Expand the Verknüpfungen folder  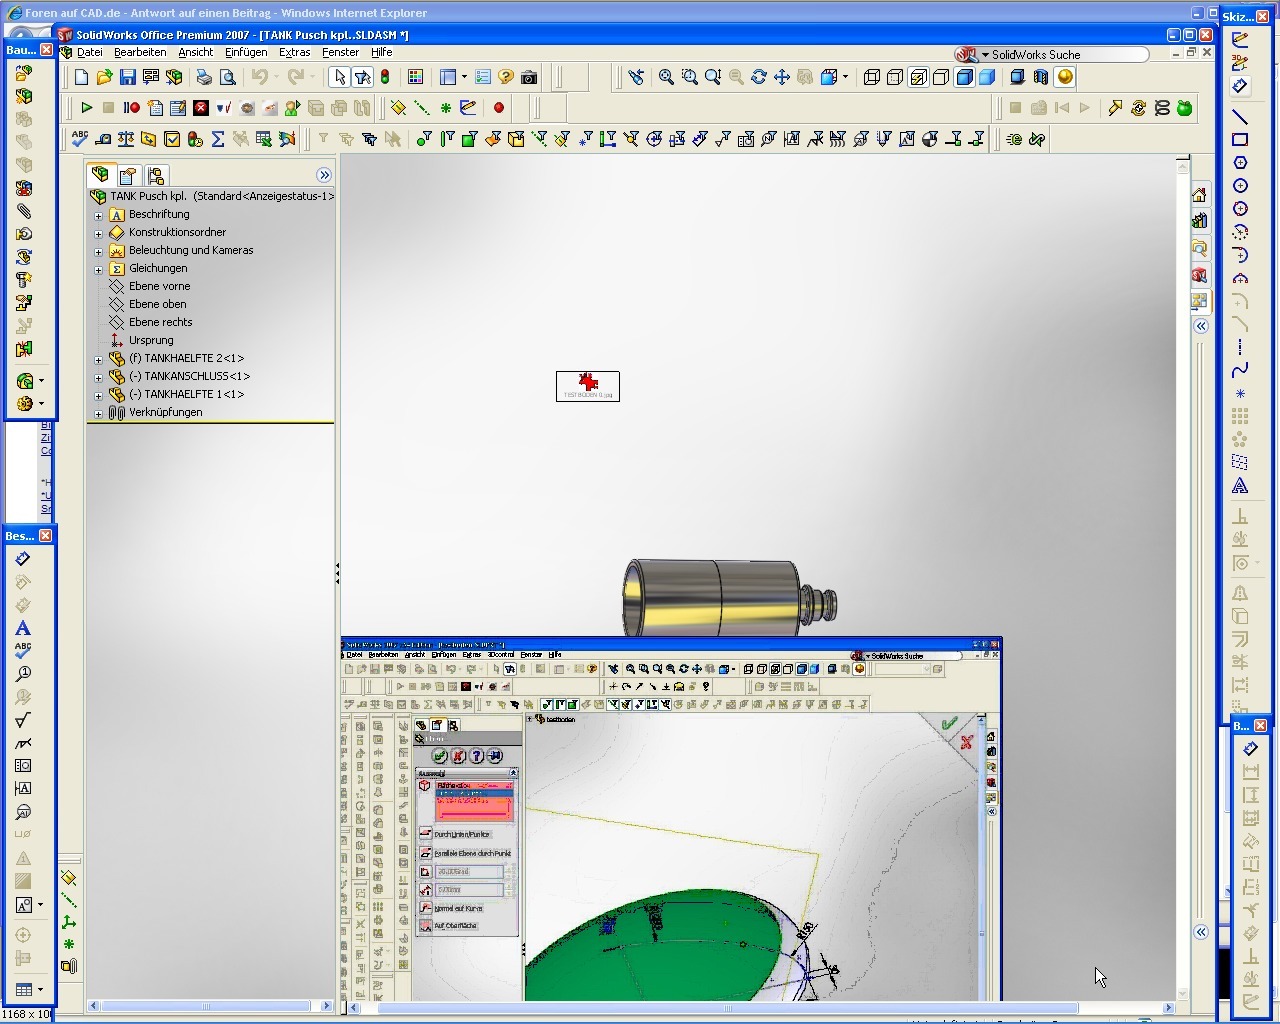point(98,413)
